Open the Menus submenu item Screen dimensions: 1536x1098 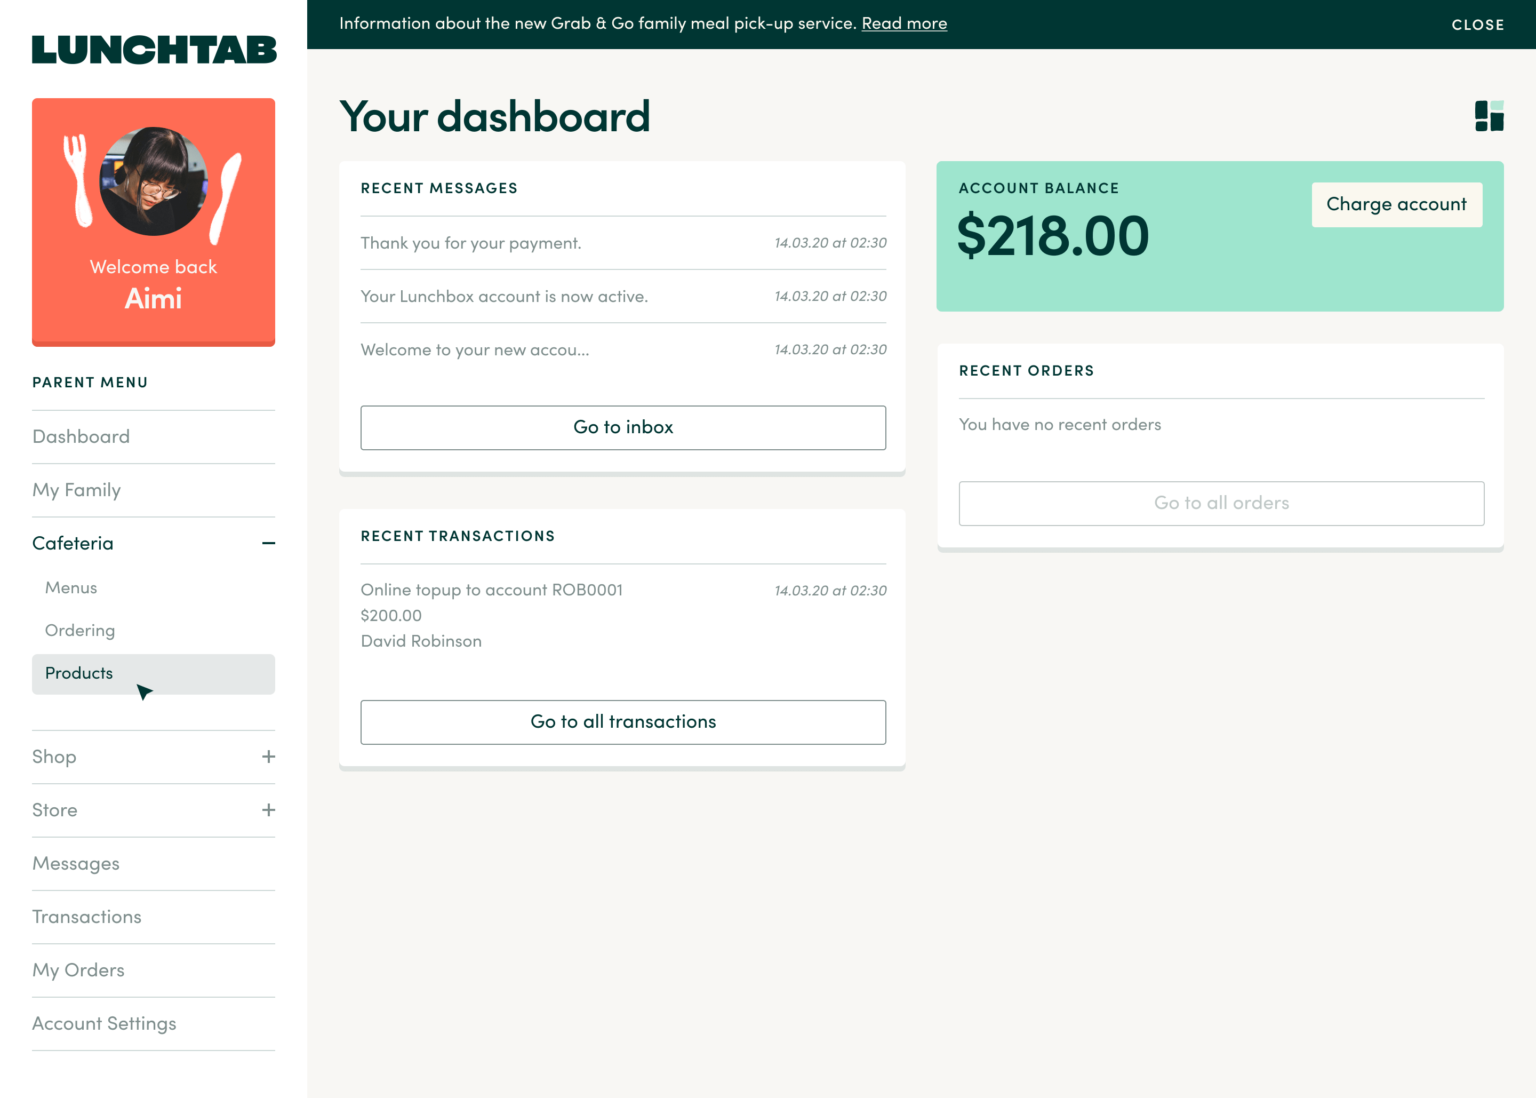70,588
